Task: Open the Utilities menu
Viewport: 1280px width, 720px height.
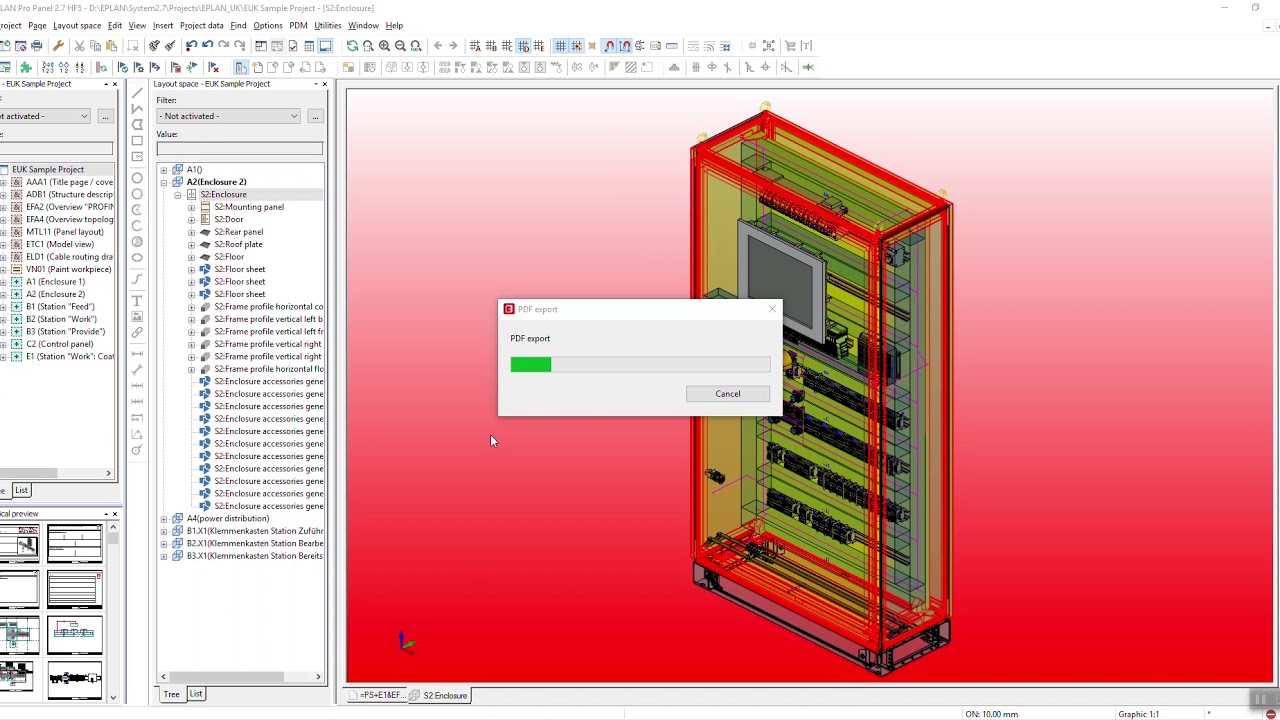Action: point(327,25)
